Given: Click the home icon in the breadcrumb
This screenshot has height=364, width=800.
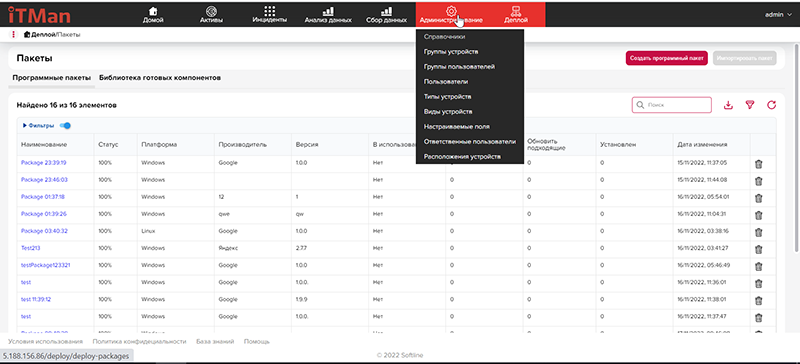Looking at the screenshot, I should pyautogui.click(x=27, y=35).
